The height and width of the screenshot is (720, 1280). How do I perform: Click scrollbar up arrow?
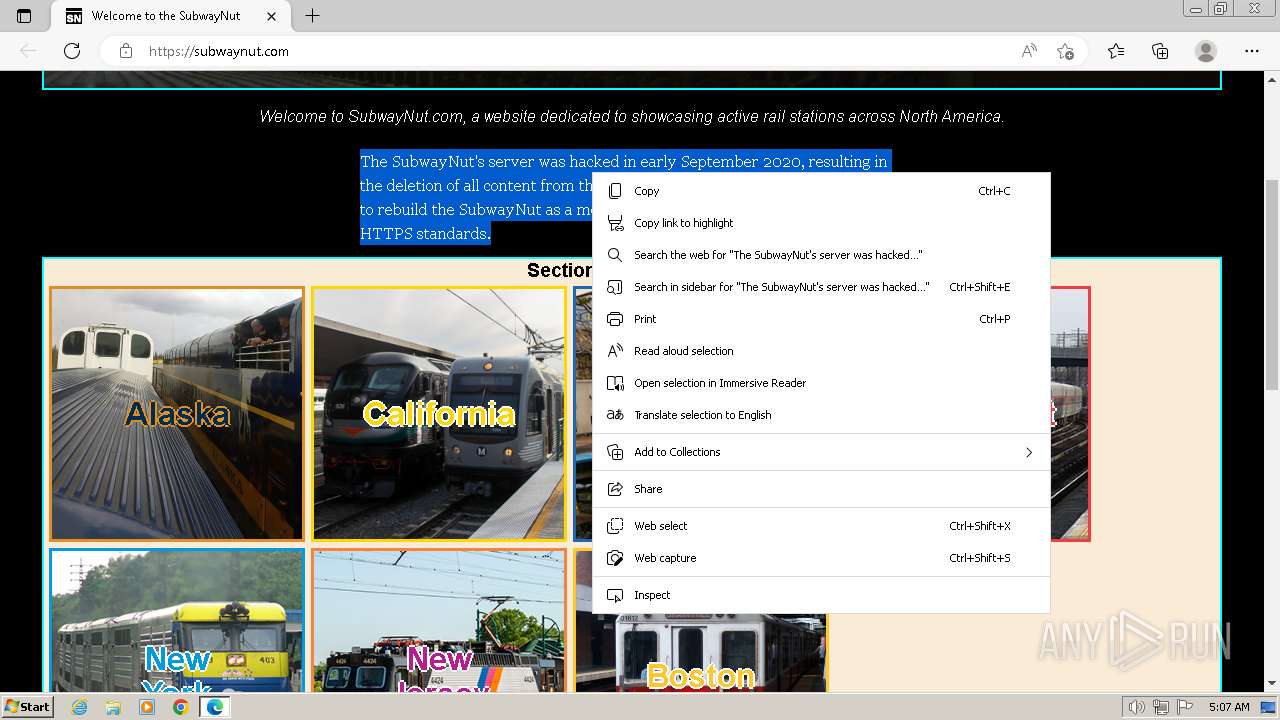point(1272,77)
